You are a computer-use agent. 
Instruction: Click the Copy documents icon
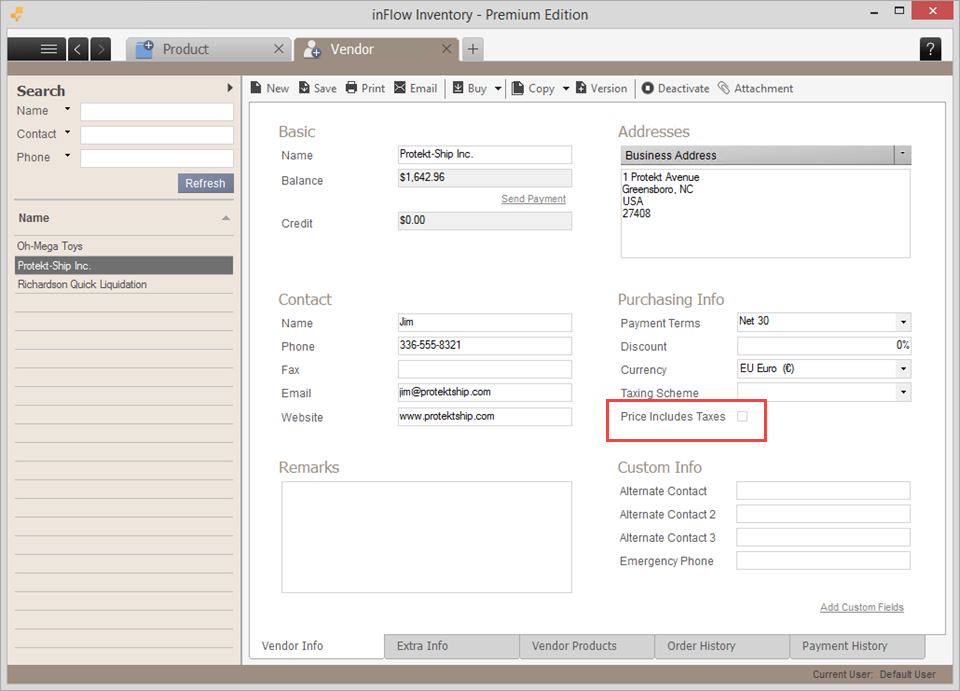click(x=518, y=88)
